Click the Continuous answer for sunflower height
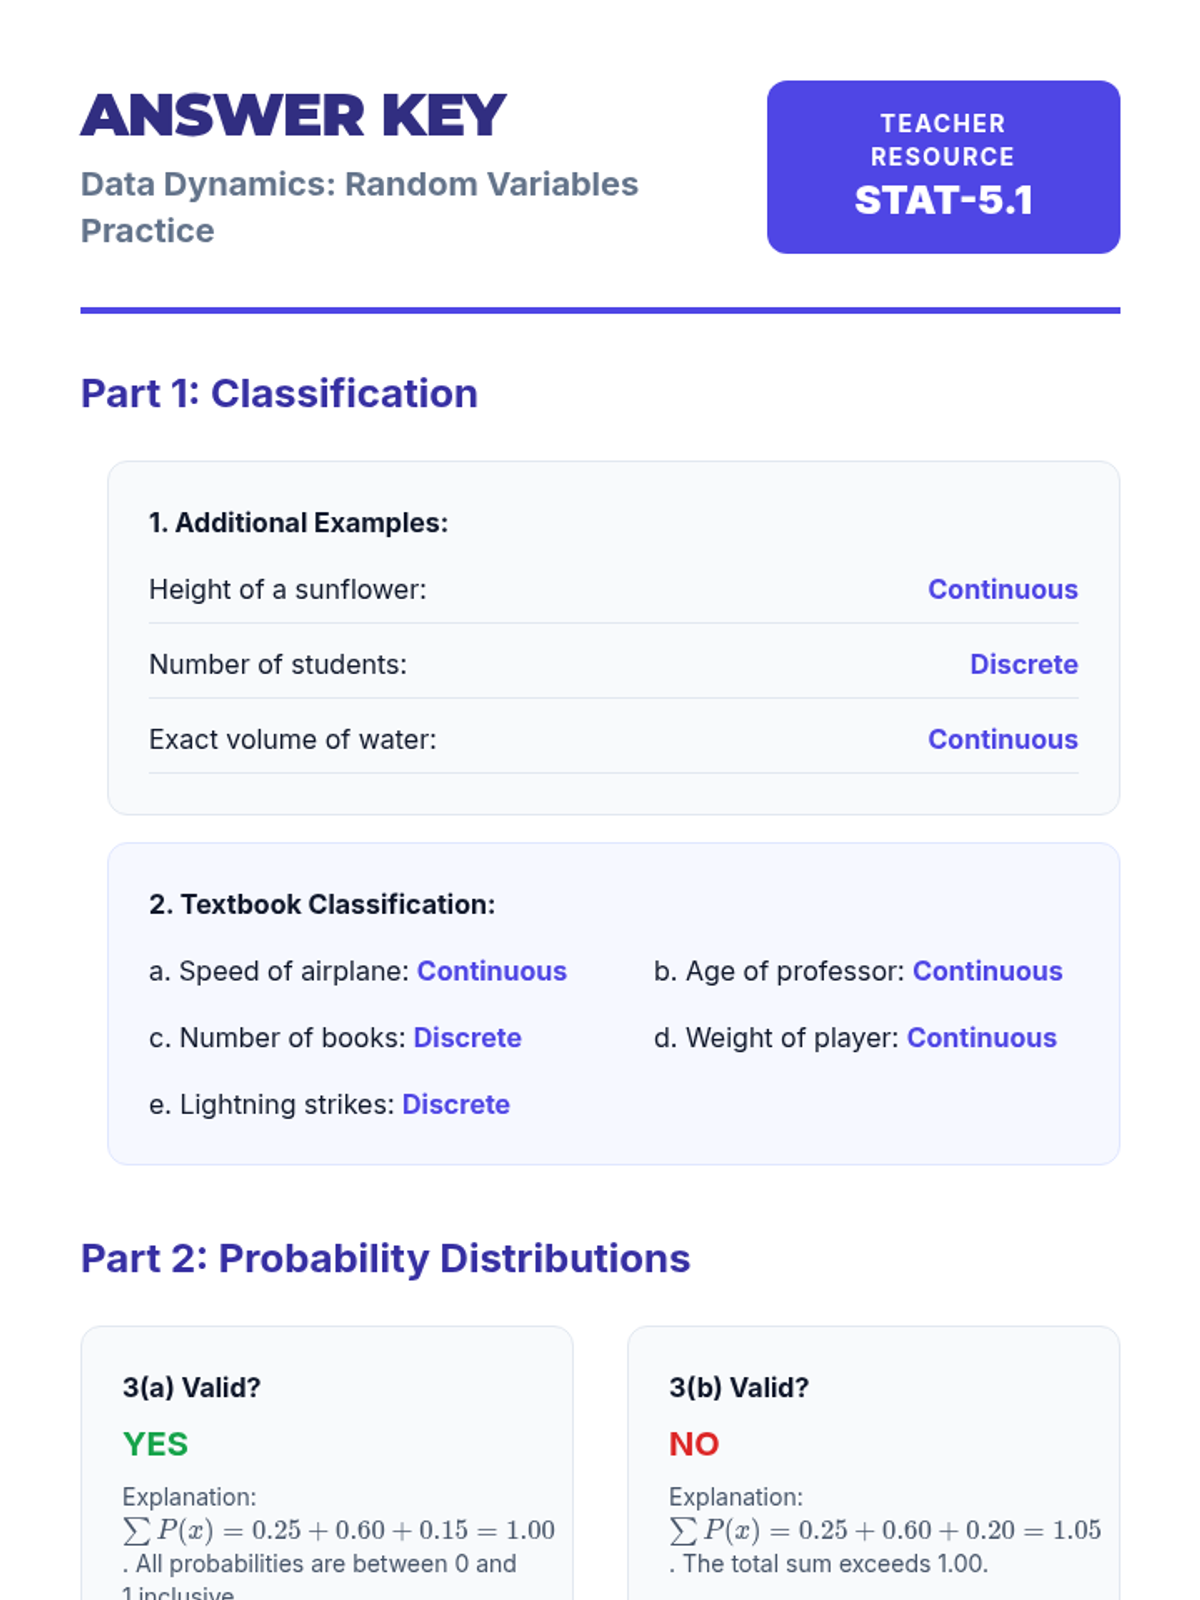 1002,589
